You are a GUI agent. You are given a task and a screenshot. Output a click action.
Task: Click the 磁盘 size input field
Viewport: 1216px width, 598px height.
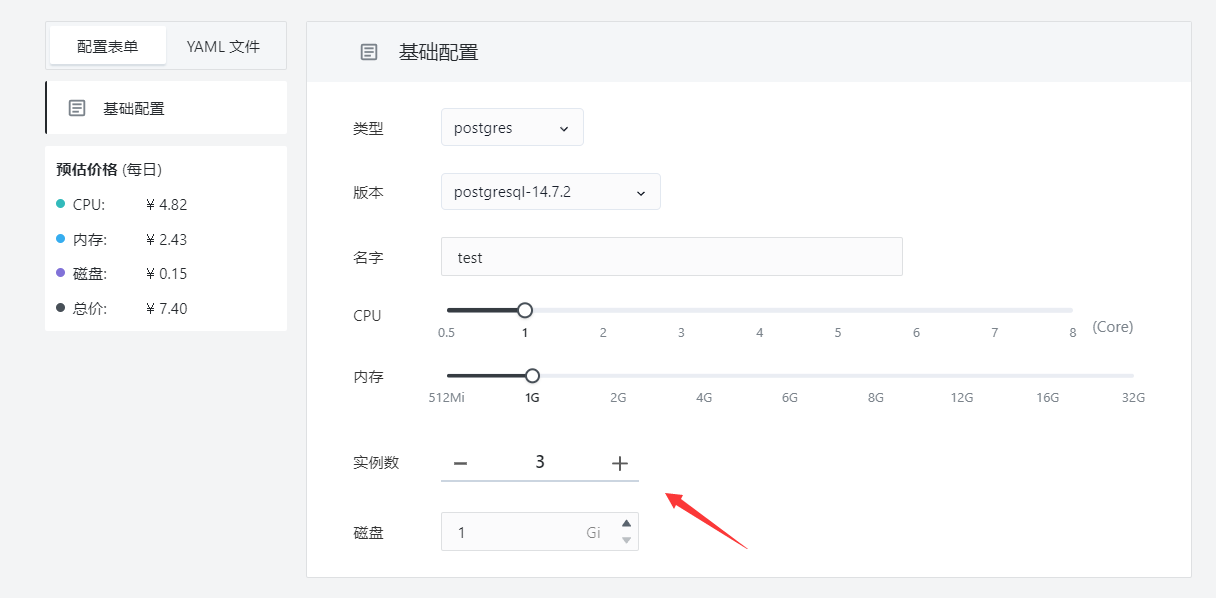pyautogui.click(x=532, y=532)
